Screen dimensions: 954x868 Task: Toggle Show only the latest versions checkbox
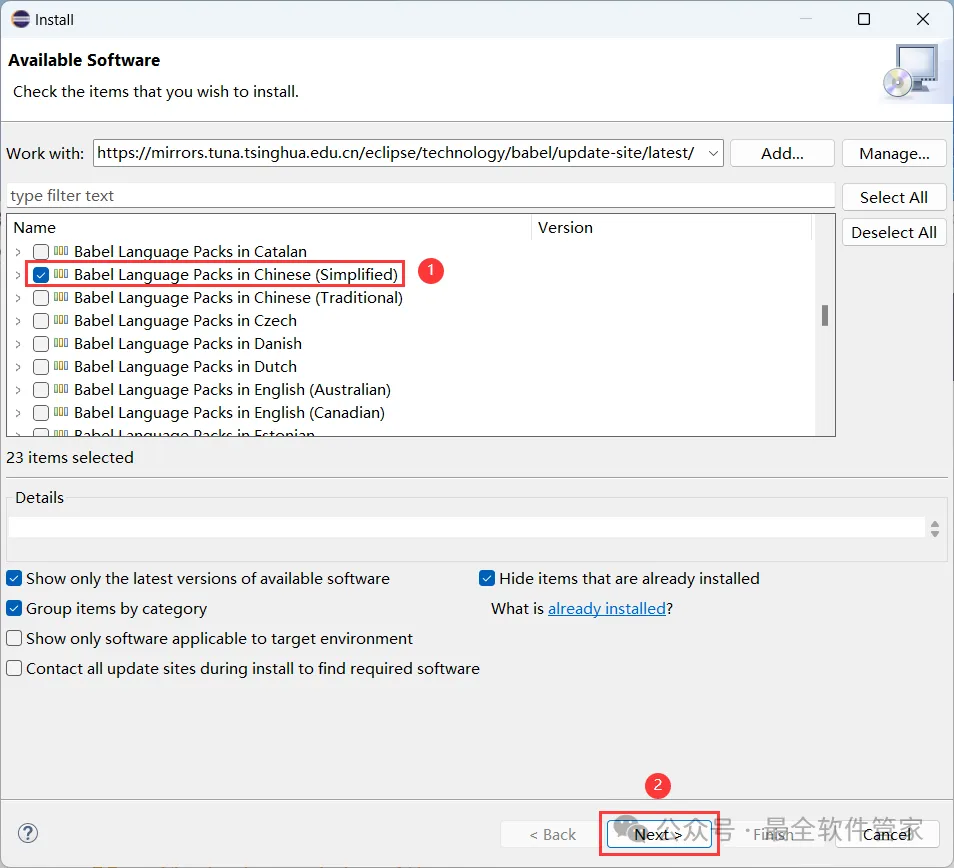(x=14, y=578)
